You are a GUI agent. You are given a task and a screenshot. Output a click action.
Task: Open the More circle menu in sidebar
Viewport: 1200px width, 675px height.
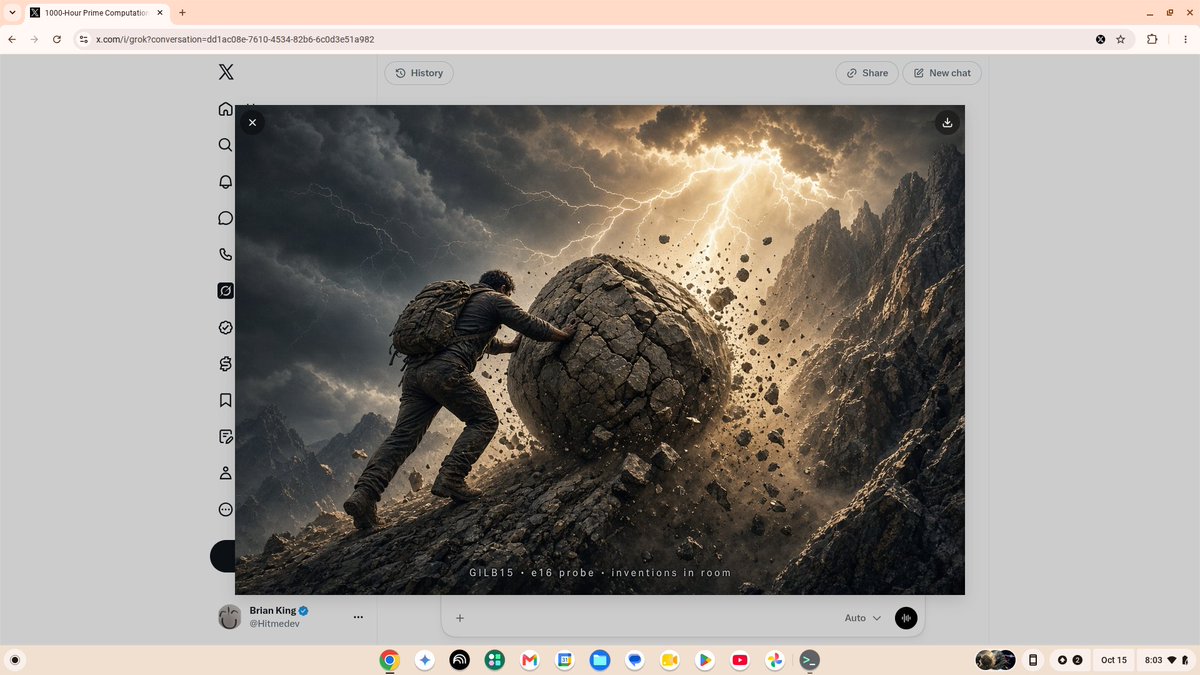[x=226, y=510]
